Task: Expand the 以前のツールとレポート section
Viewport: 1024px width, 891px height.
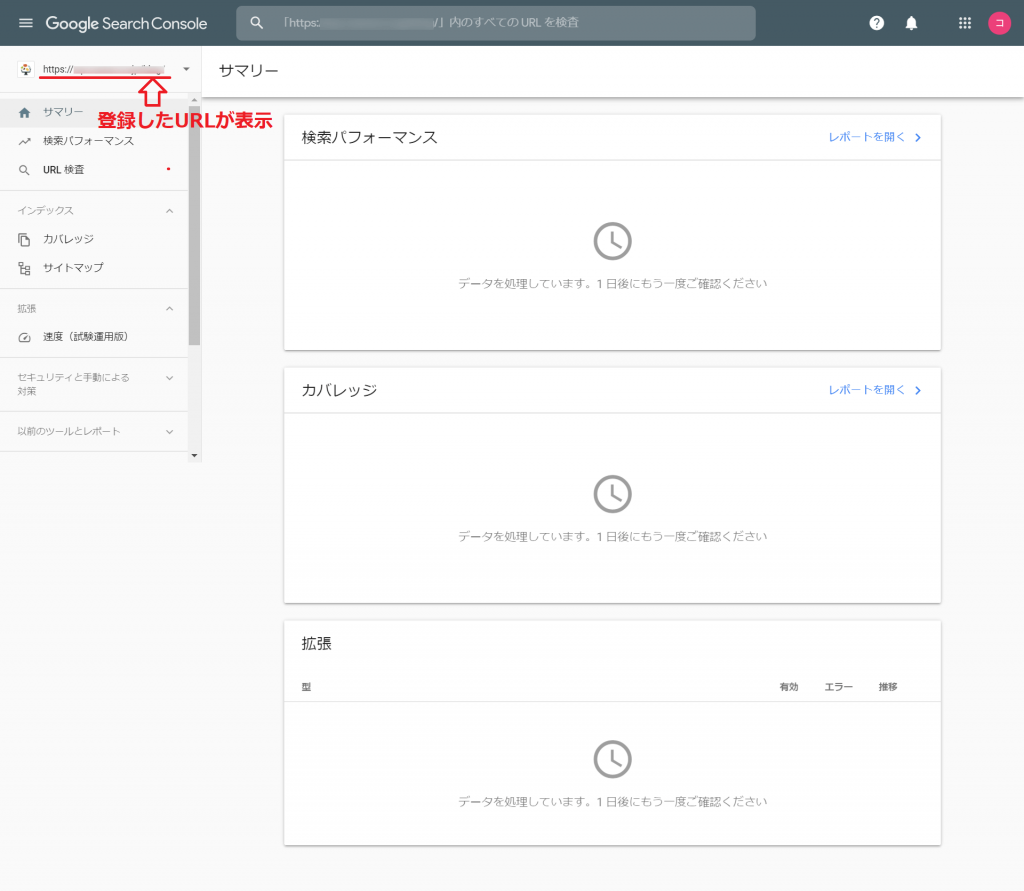Action: [x=169, y=432]
